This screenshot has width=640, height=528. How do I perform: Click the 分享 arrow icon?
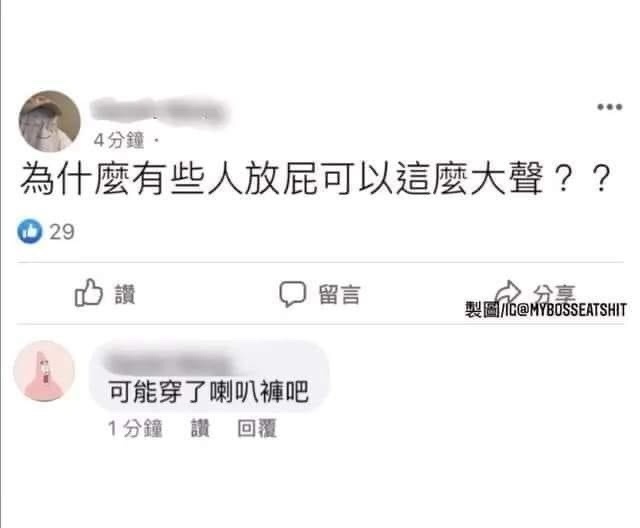tap(508, 292)
